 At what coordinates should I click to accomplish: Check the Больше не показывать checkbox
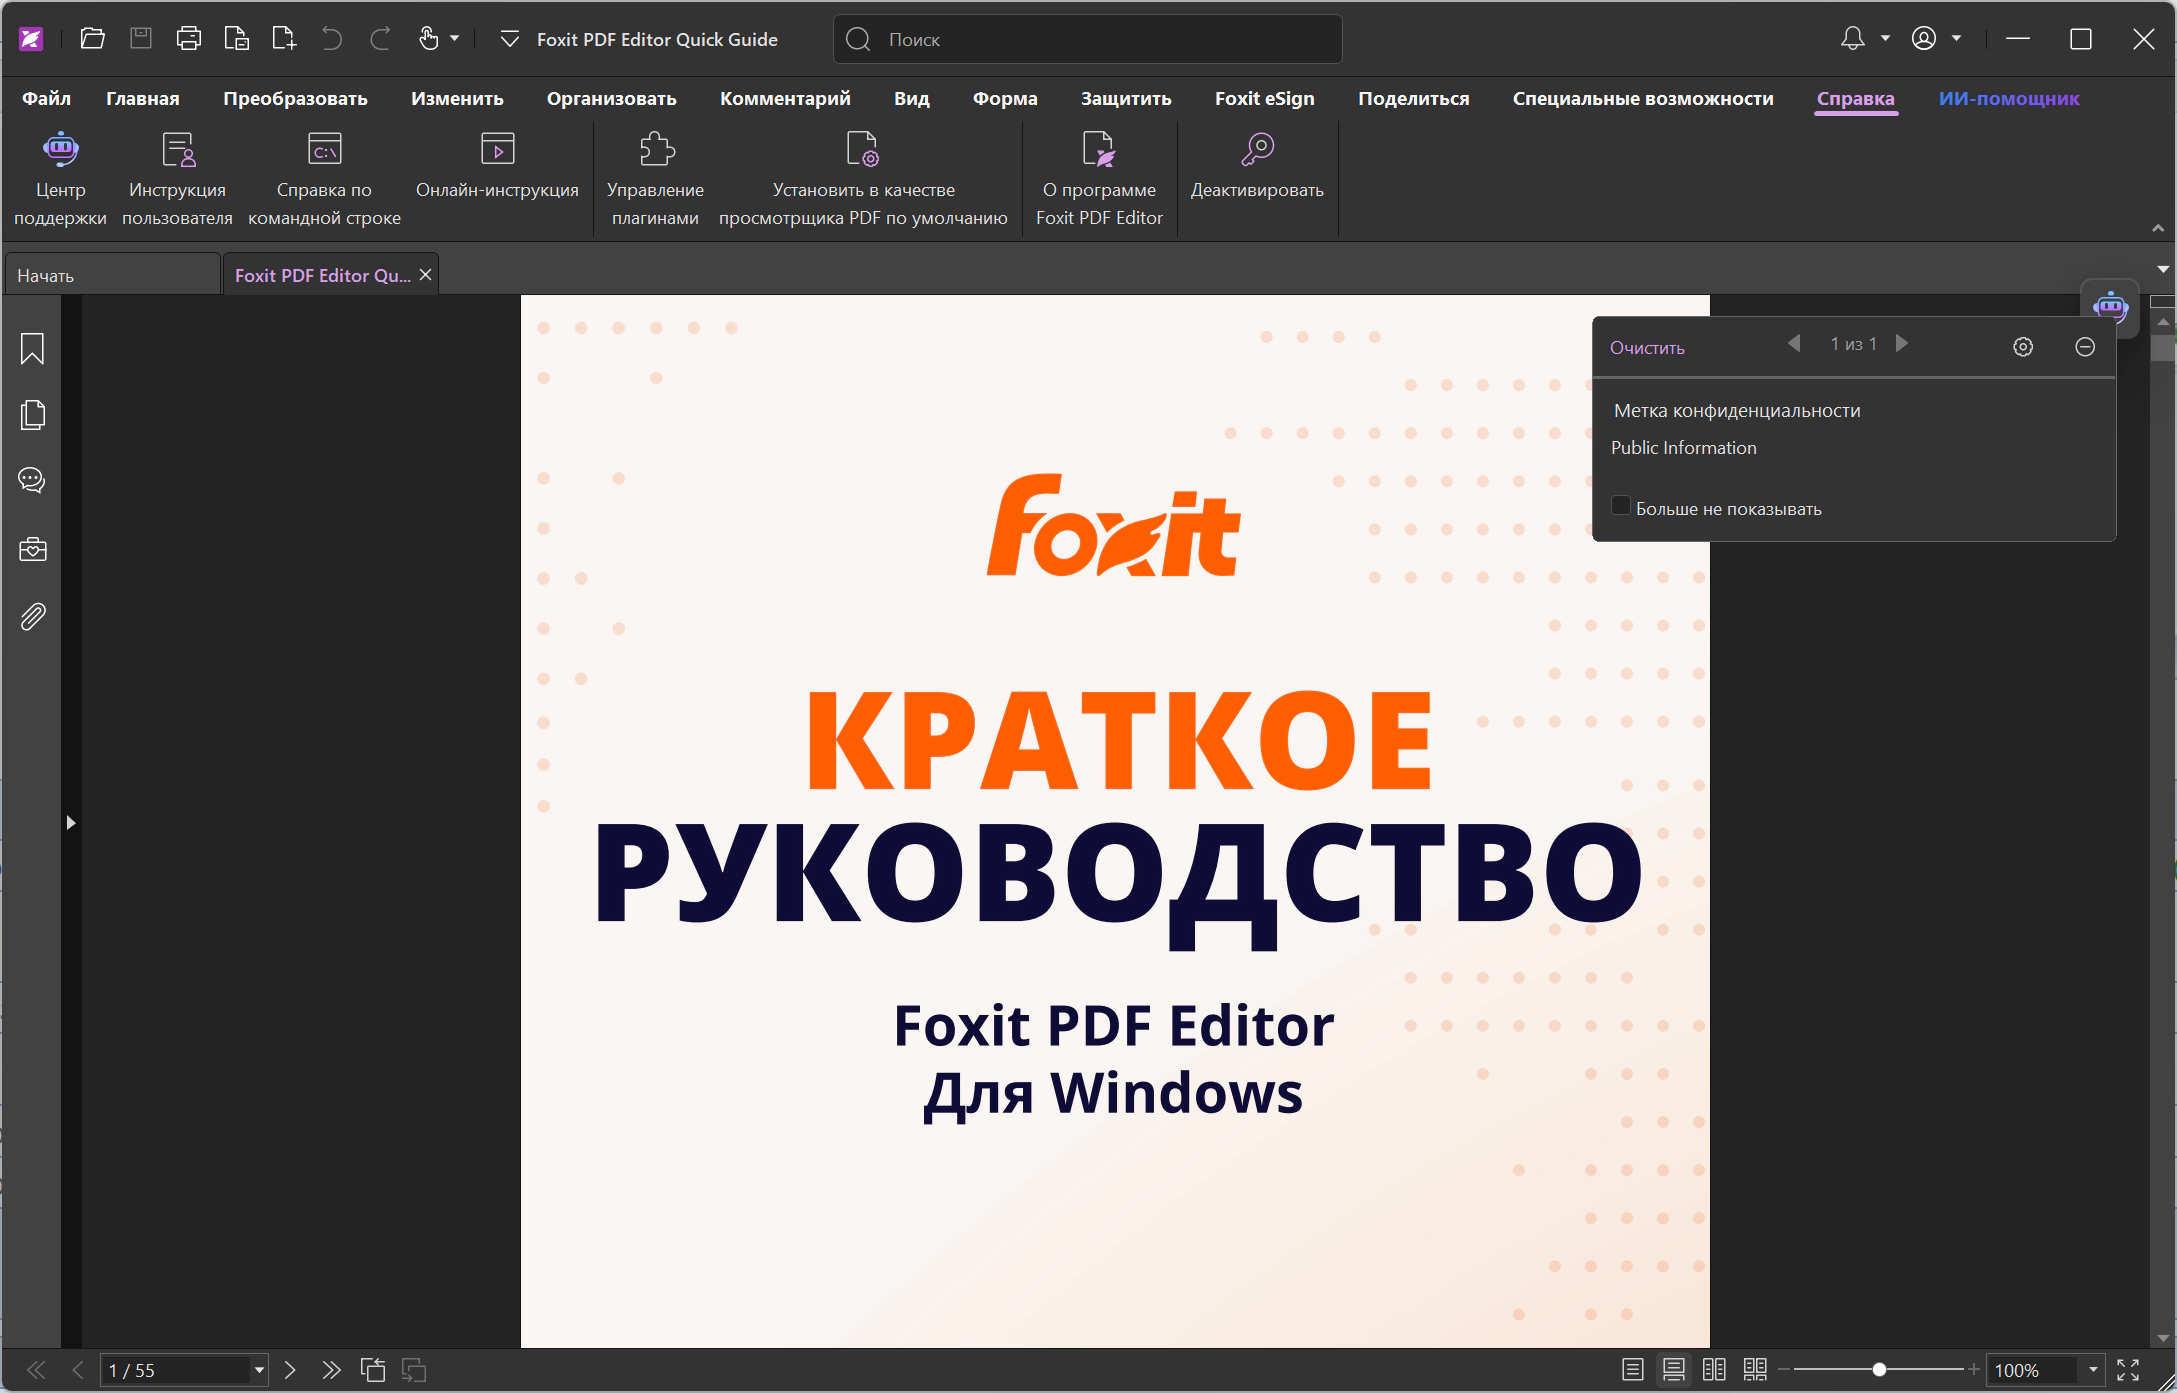click(1621, 506)
